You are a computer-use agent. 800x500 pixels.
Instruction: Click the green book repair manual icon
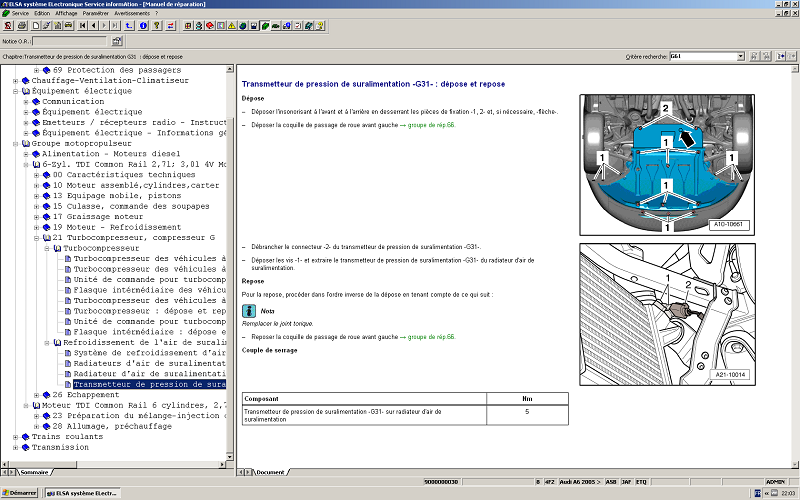click(265, 26)
